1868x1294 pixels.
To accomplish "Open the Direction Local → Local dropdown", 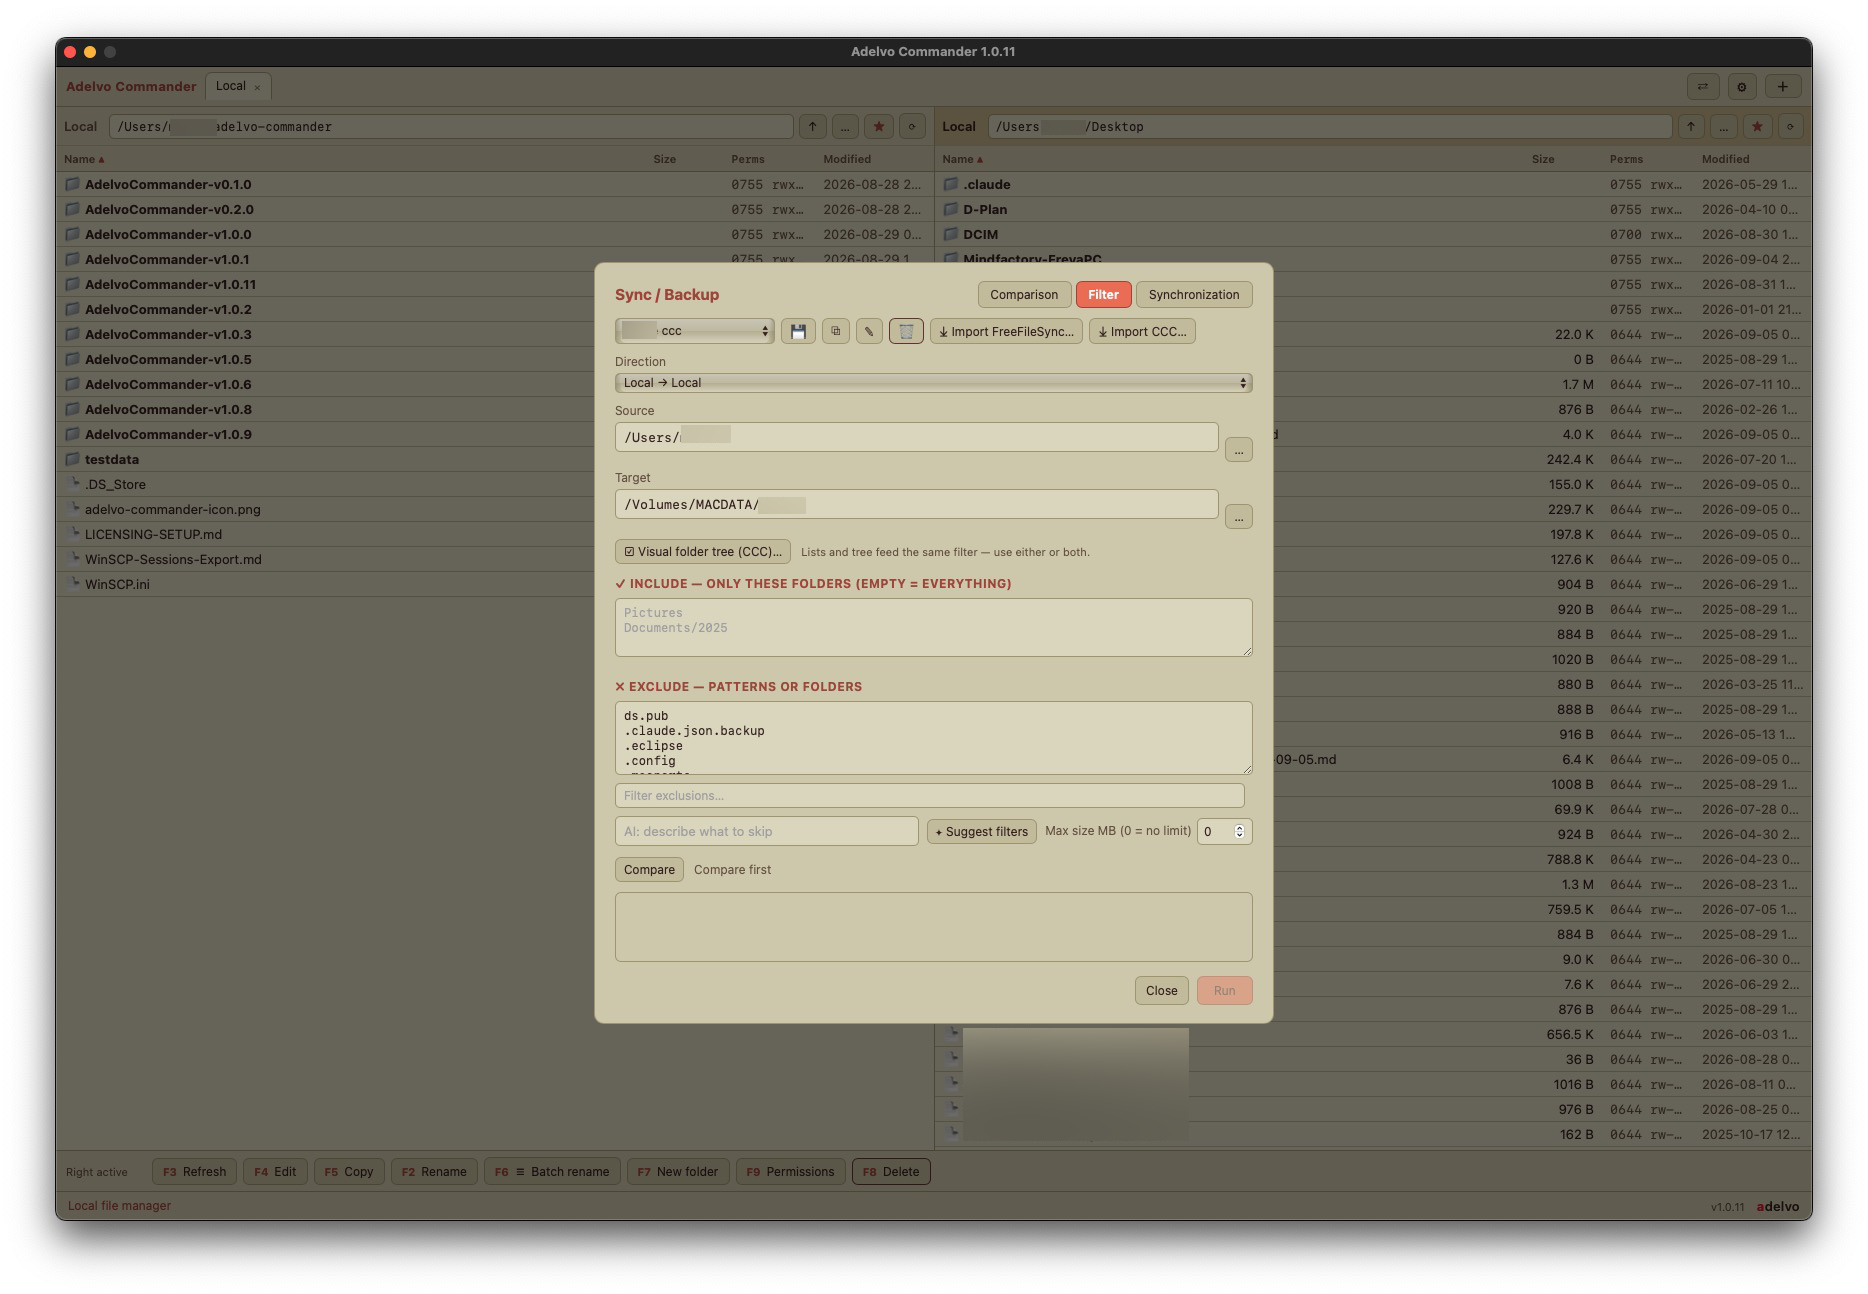I will [933, 383].
